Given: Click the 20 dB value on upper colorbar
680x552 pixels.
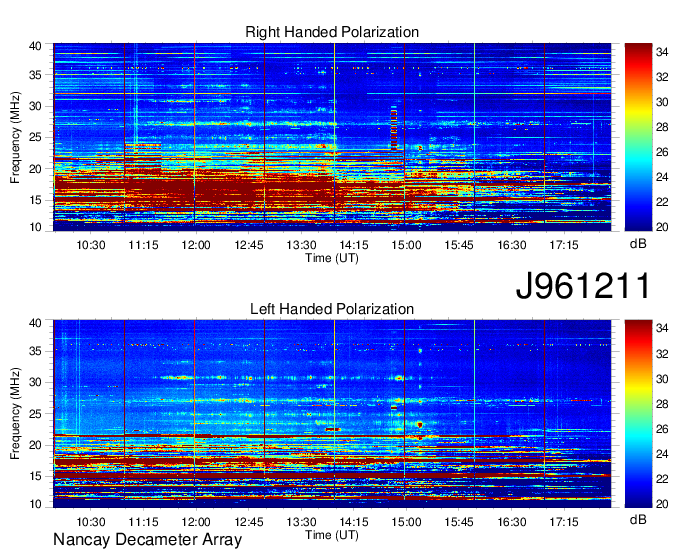Looking at the screenshot, I should pyautogui.click(x=662, y=227).
